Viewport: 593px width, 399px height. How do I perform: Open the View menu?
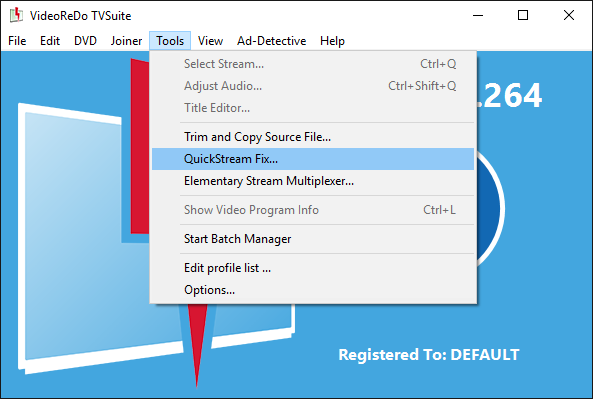click(211, 41)
